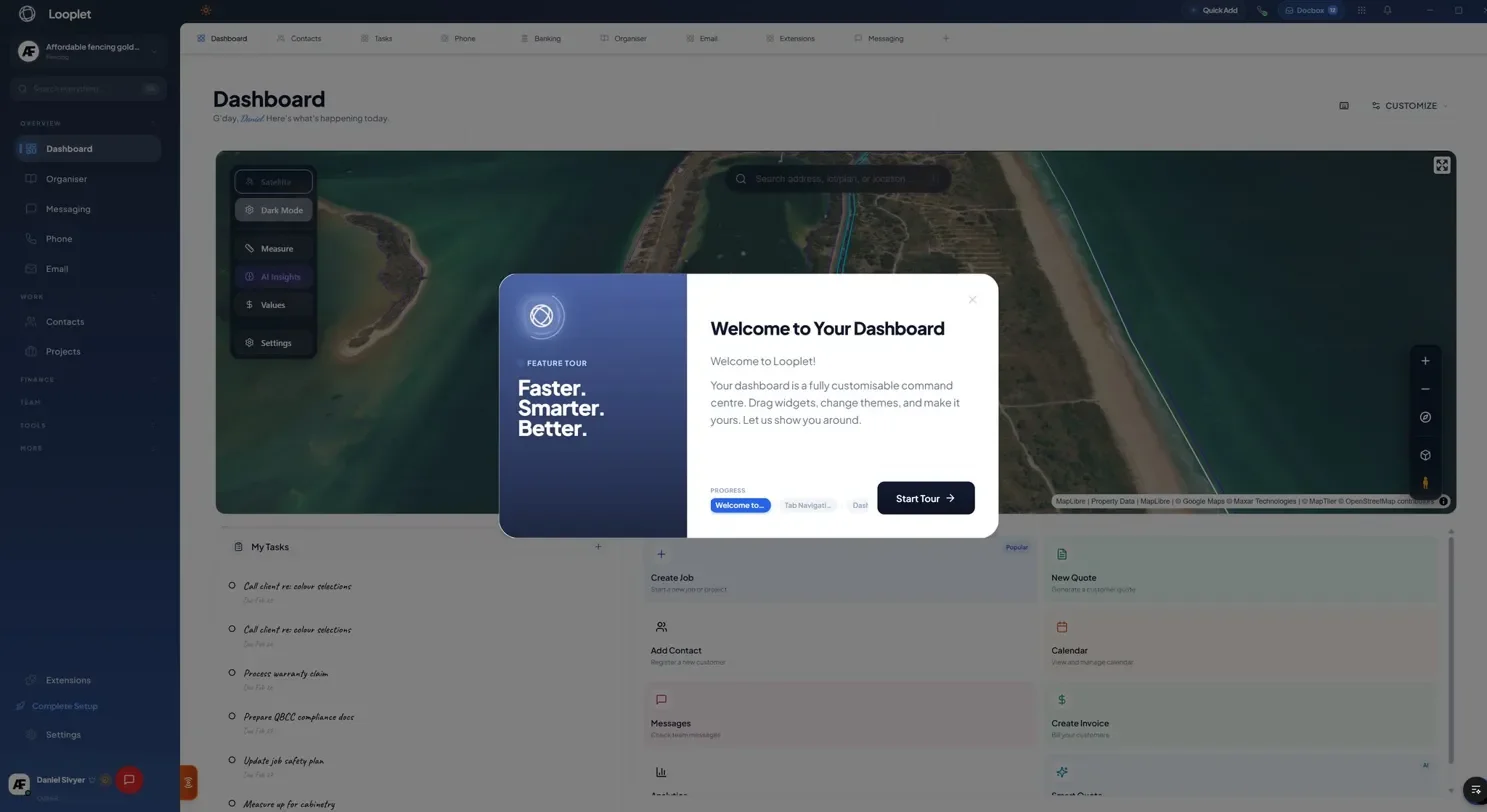
Task: Open Dashboard in the sidebar
Action: coord(88,148)
